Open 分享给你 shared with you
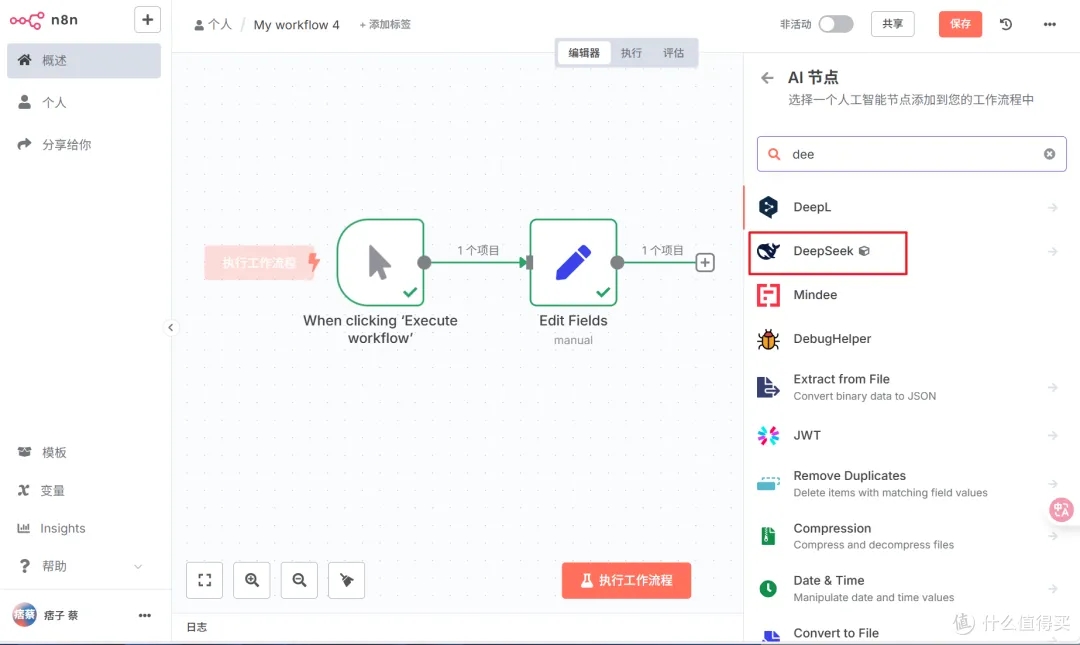Viewport: 1080px width, 645px height. pos(84,145)
